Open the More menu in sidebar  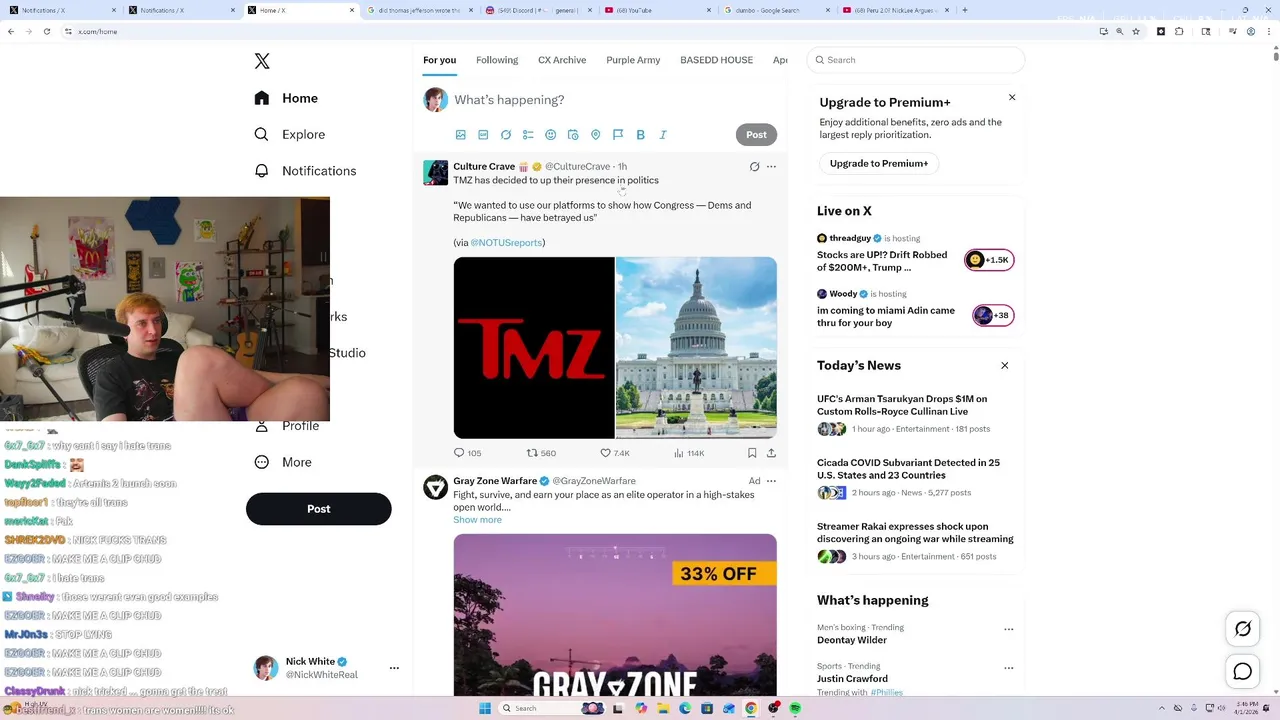(283, 462)
